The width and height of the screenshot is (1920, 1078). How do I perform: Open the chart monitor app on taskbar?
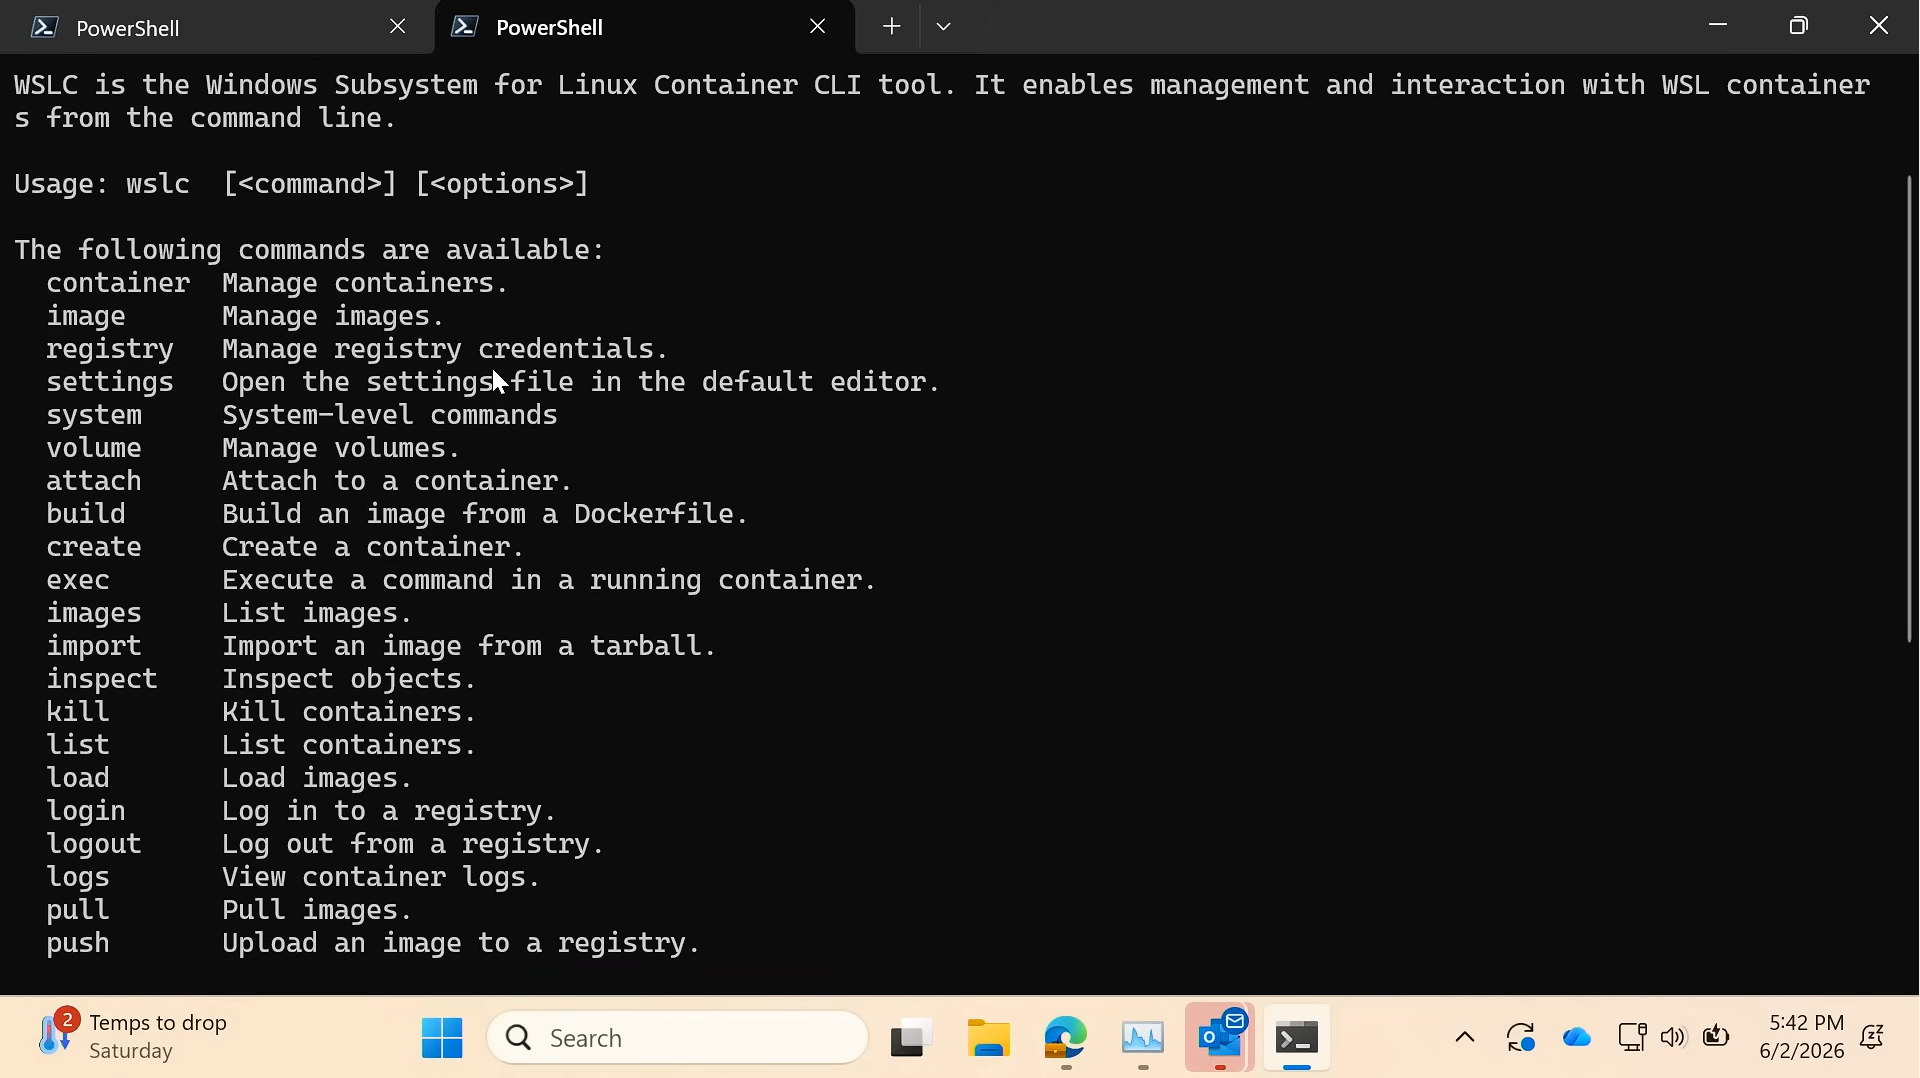tap(1143, 1038)
